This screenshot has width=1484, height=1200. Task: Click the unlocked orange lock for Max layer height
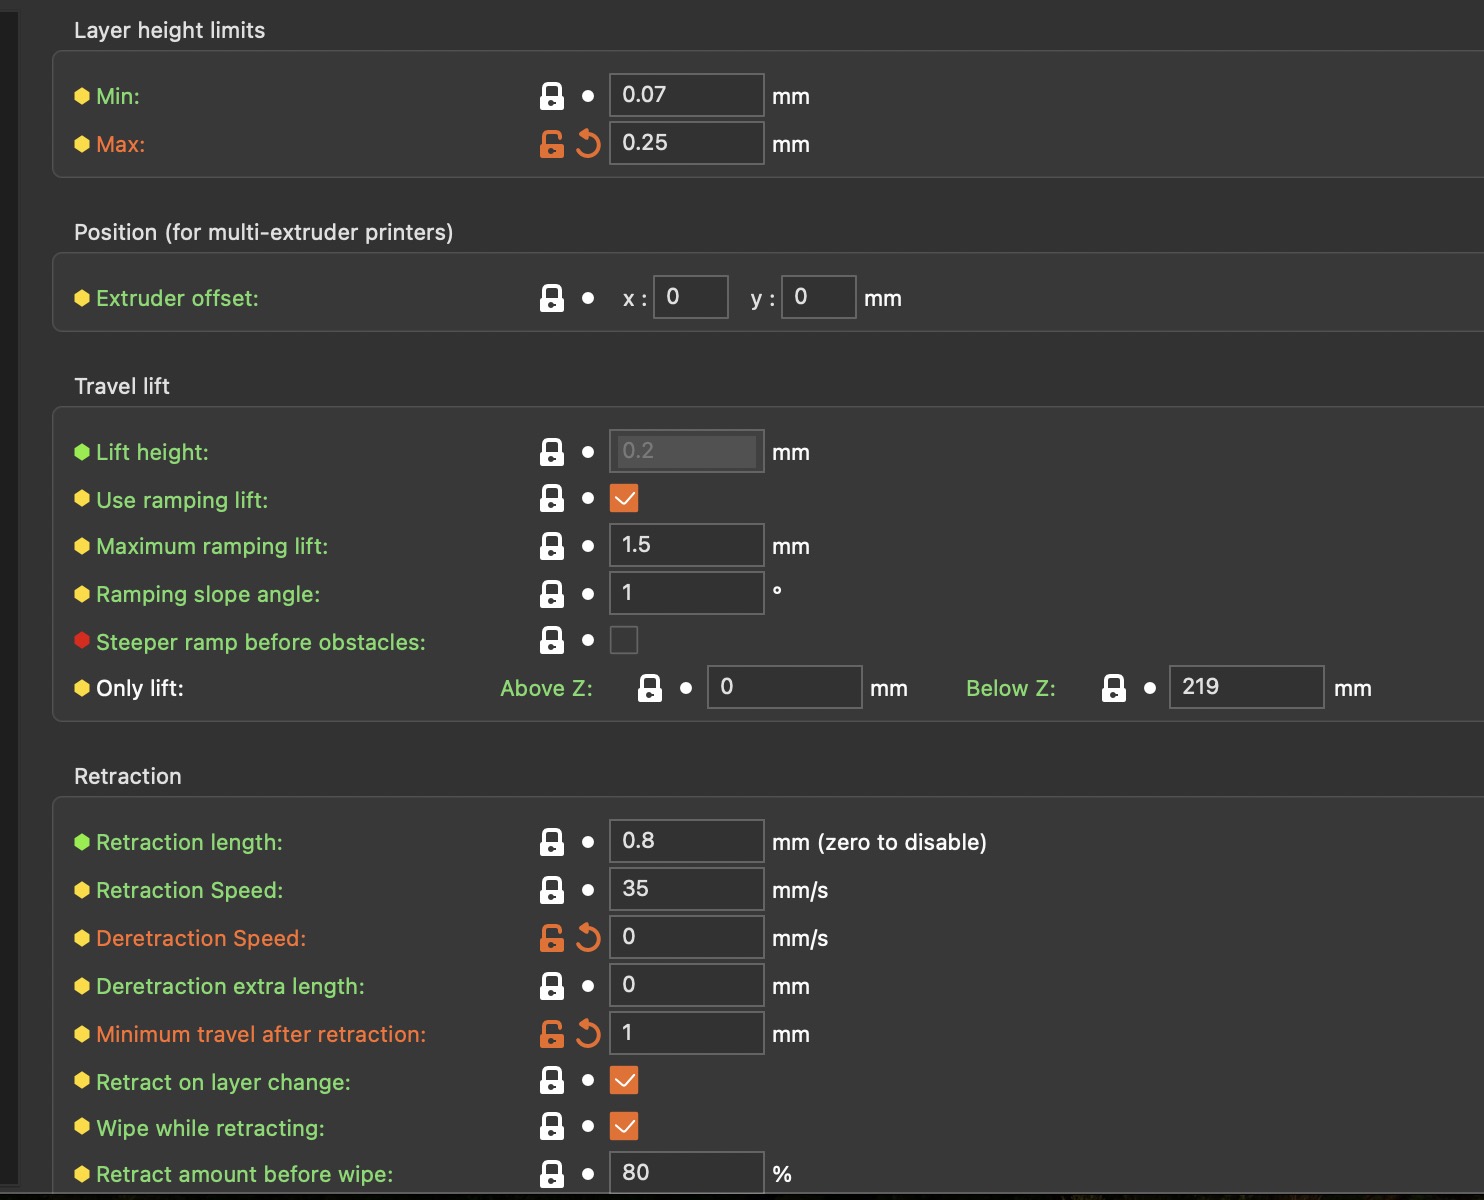pos(552,144)
